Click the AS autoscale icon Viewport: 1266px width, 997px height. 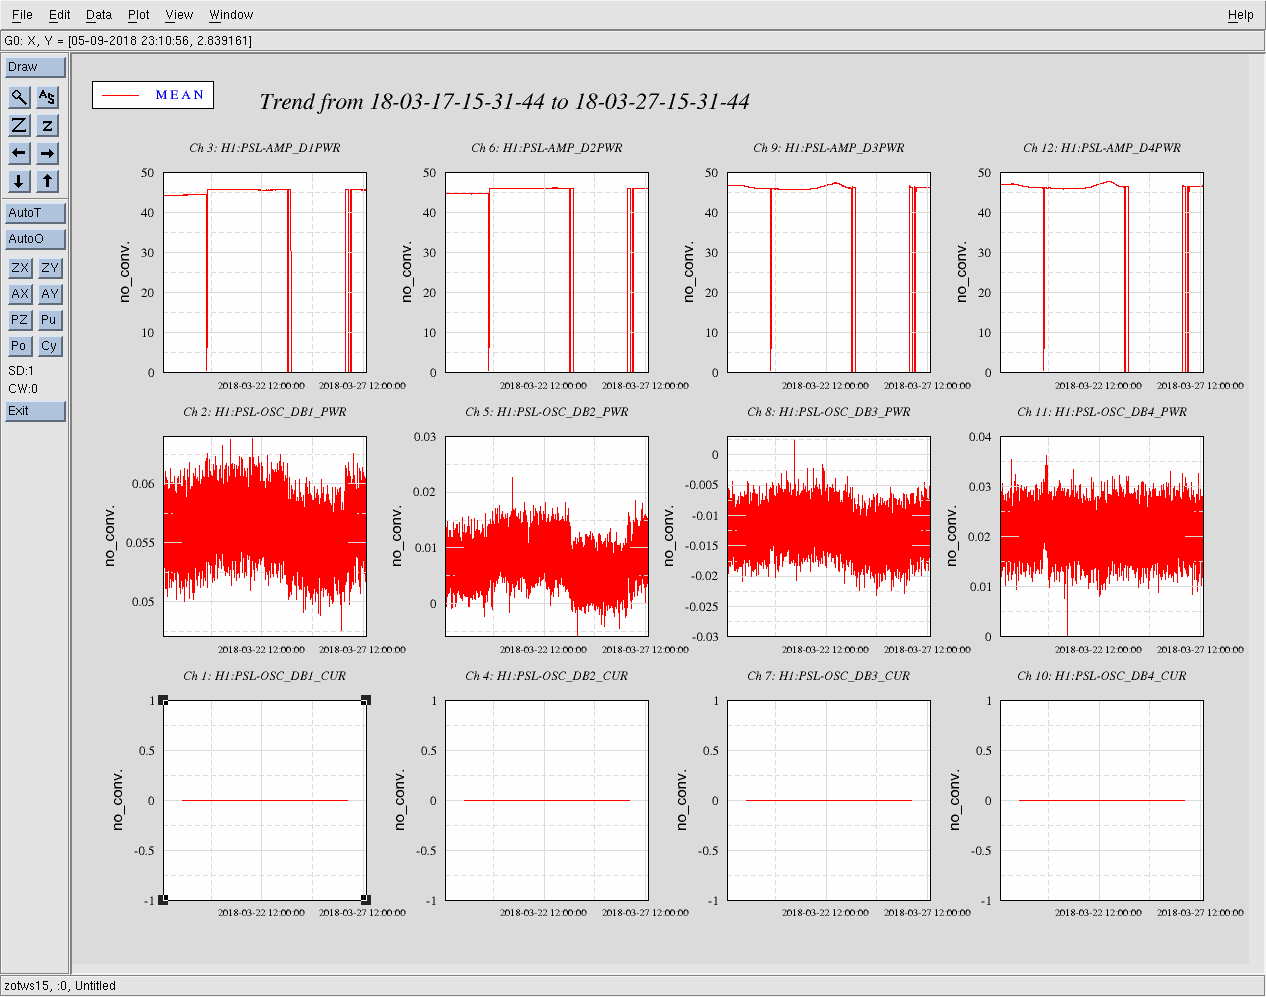point(47,97)
